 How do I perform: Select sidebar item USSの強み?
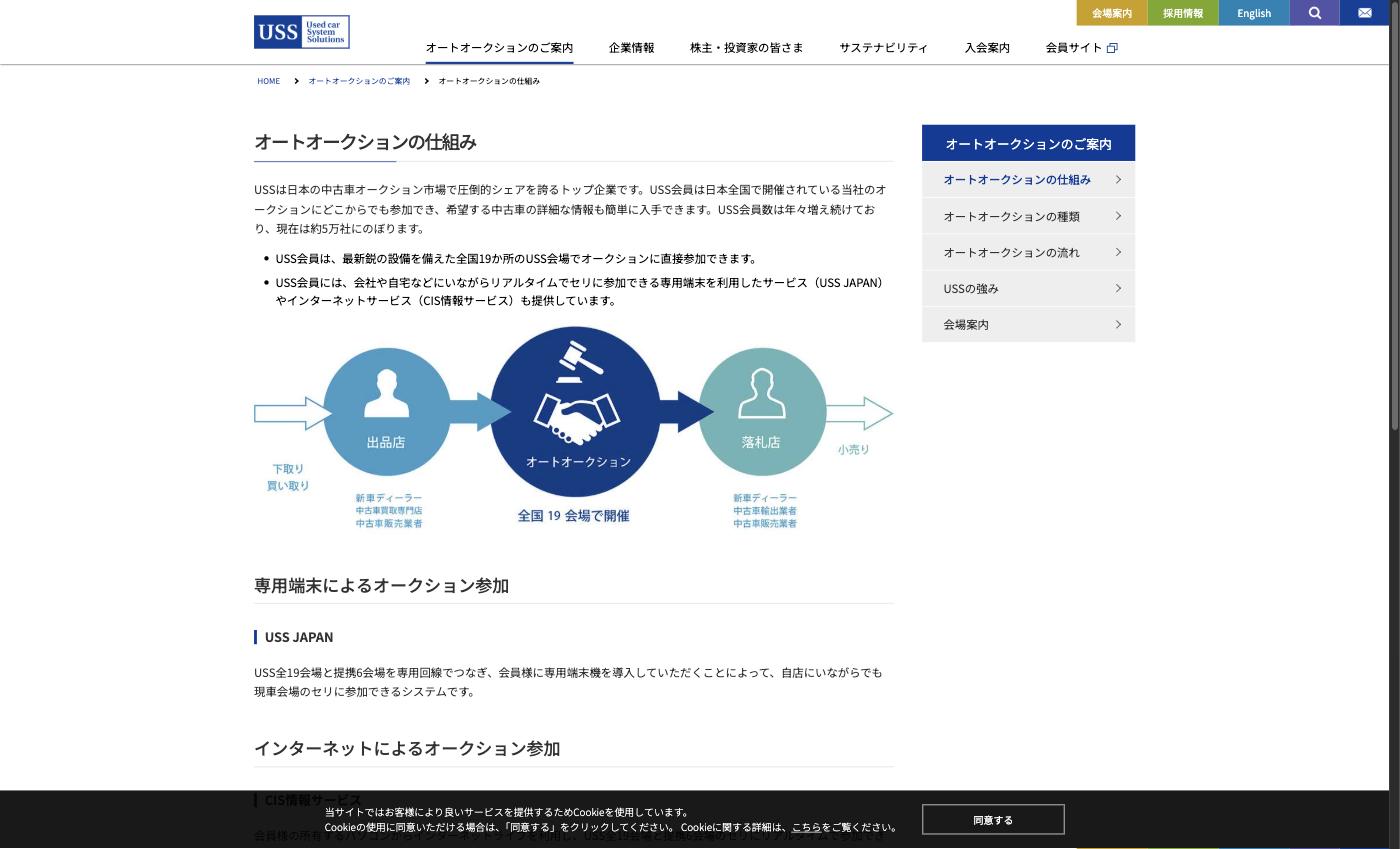pyautogui.click(x=1028, y=288)
